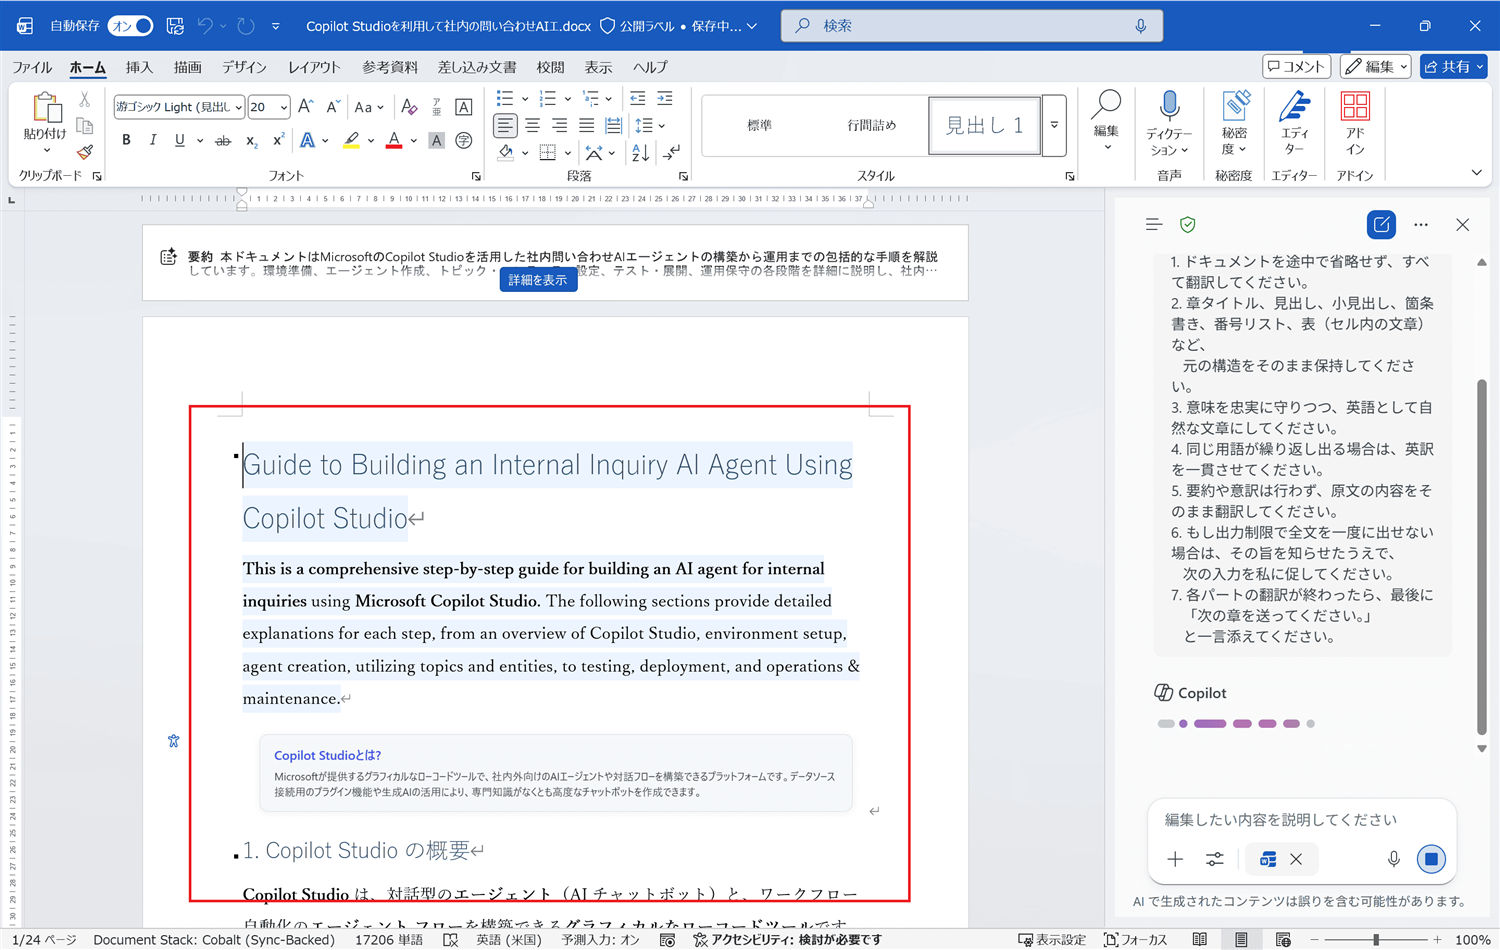The height and width of the screenshot is (950, 1500).
Task: Pick the yellow text highlight color
Action: pos(351,141)
